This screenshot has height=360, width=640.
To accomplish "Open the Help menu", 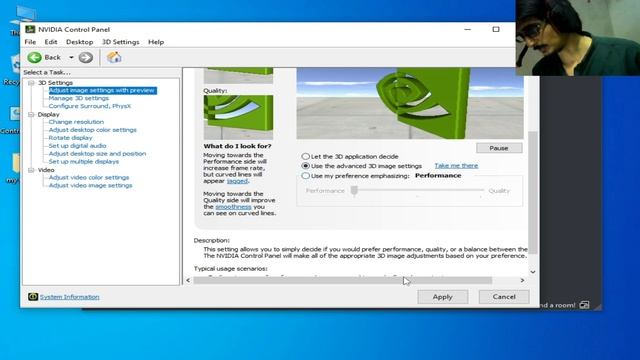I will click(156, 42).
